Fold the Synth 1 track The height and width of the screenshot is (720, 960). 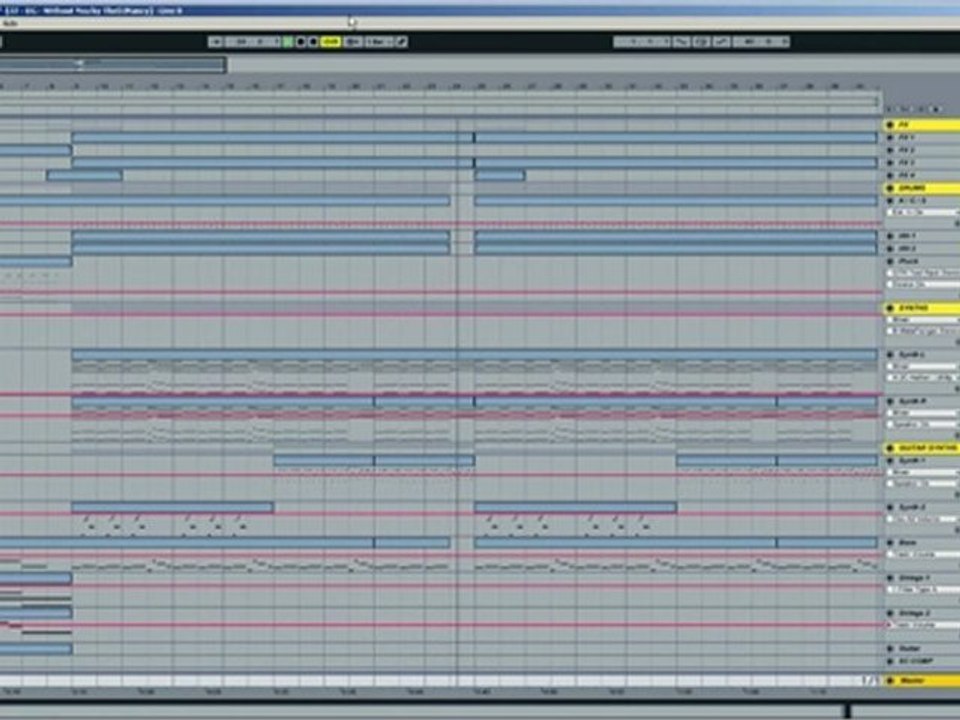[890, 460]
